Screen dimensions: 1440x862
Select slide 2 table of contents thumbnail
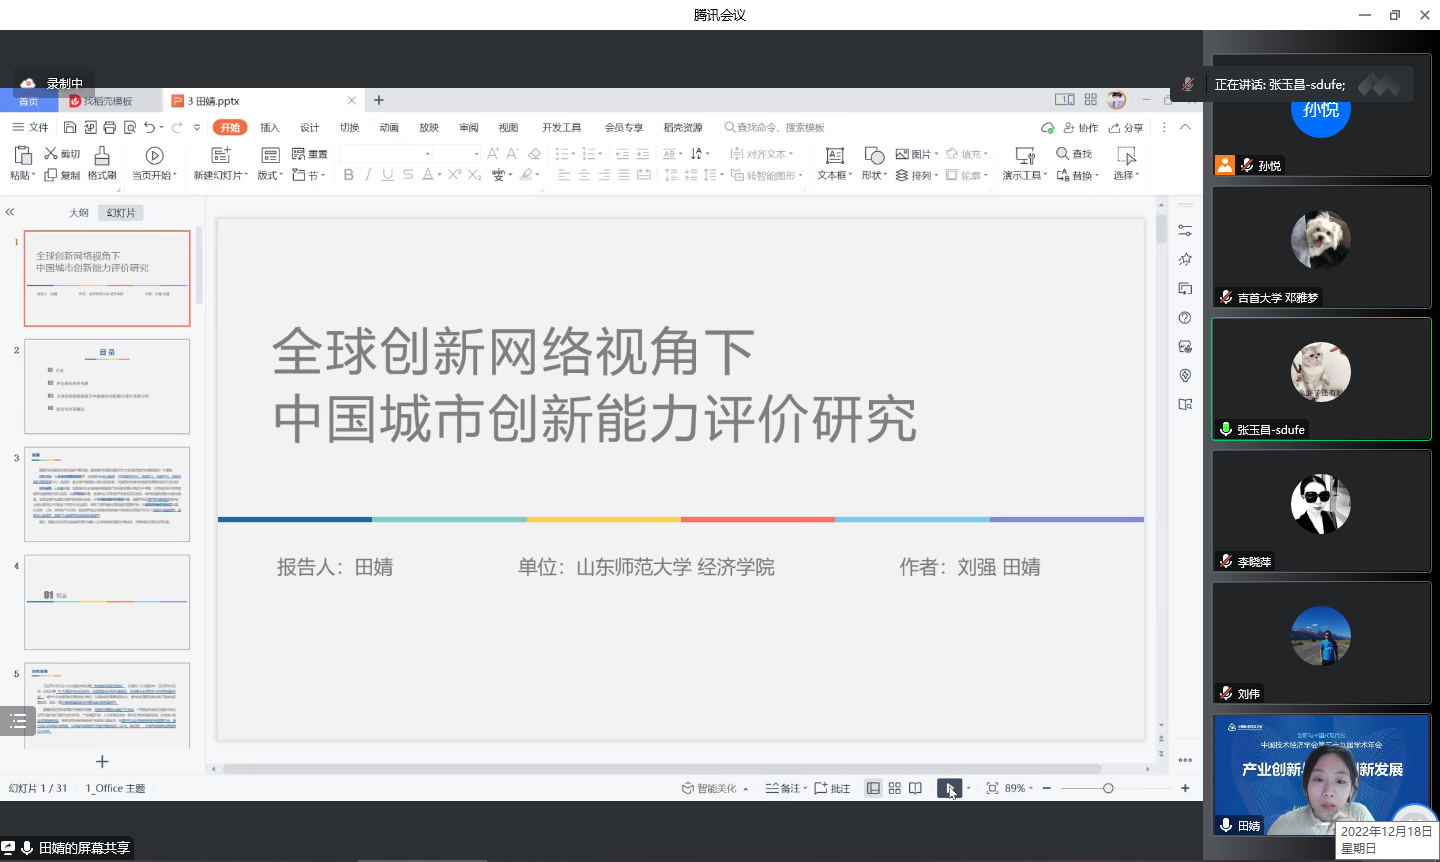(107, 386)
